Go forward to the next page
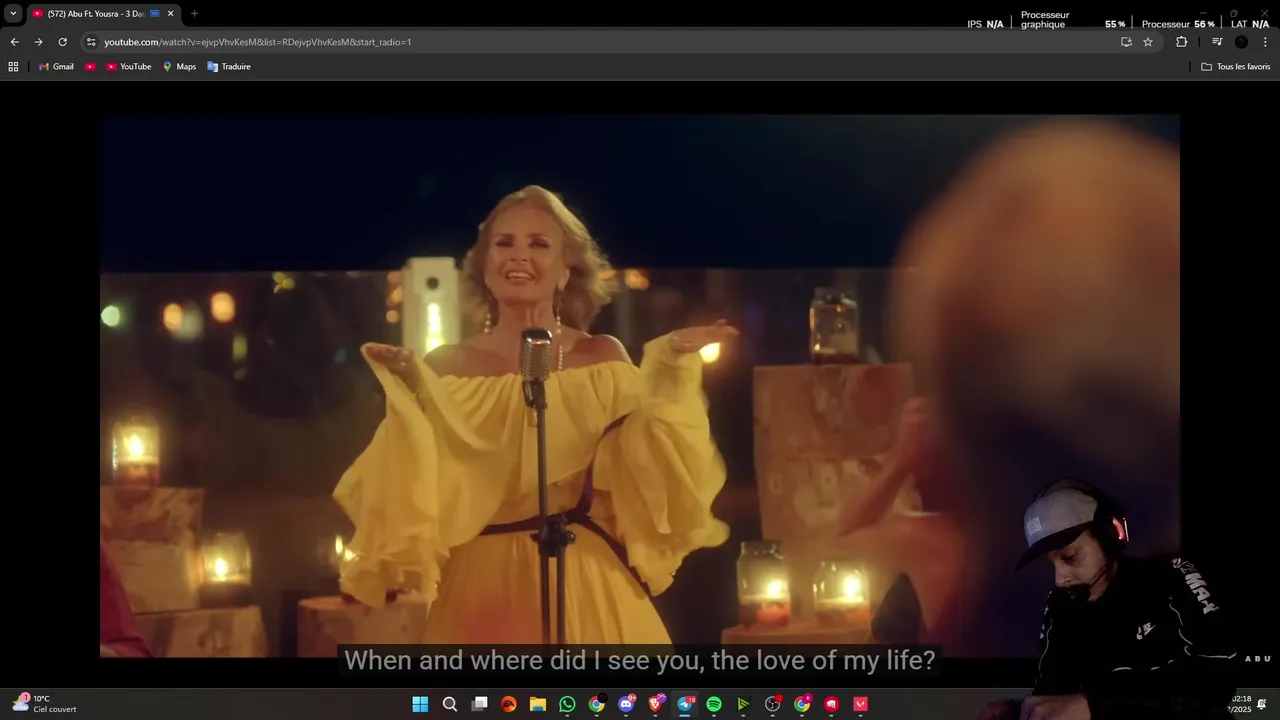The image size is (1280, 720). (x=38, y=42)
